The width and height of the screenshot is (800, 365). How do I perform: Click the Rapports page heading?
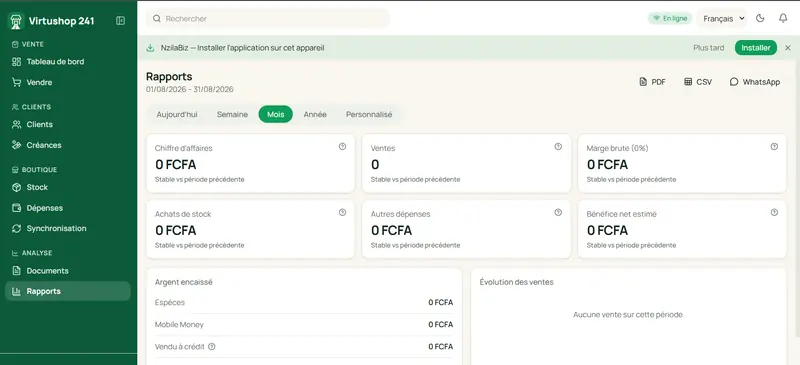point(169,77)
